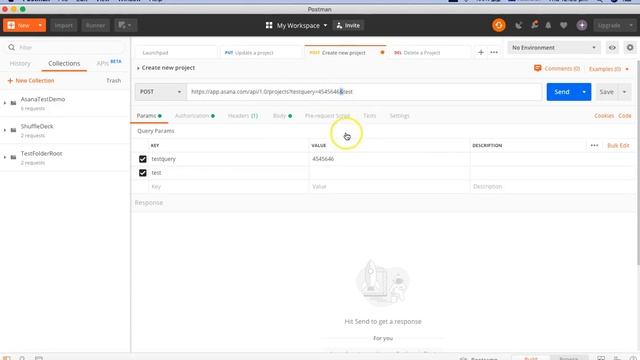Screen dimensions: 640x360
Task: Open the Cookies link
Action: tap(604, 116)
